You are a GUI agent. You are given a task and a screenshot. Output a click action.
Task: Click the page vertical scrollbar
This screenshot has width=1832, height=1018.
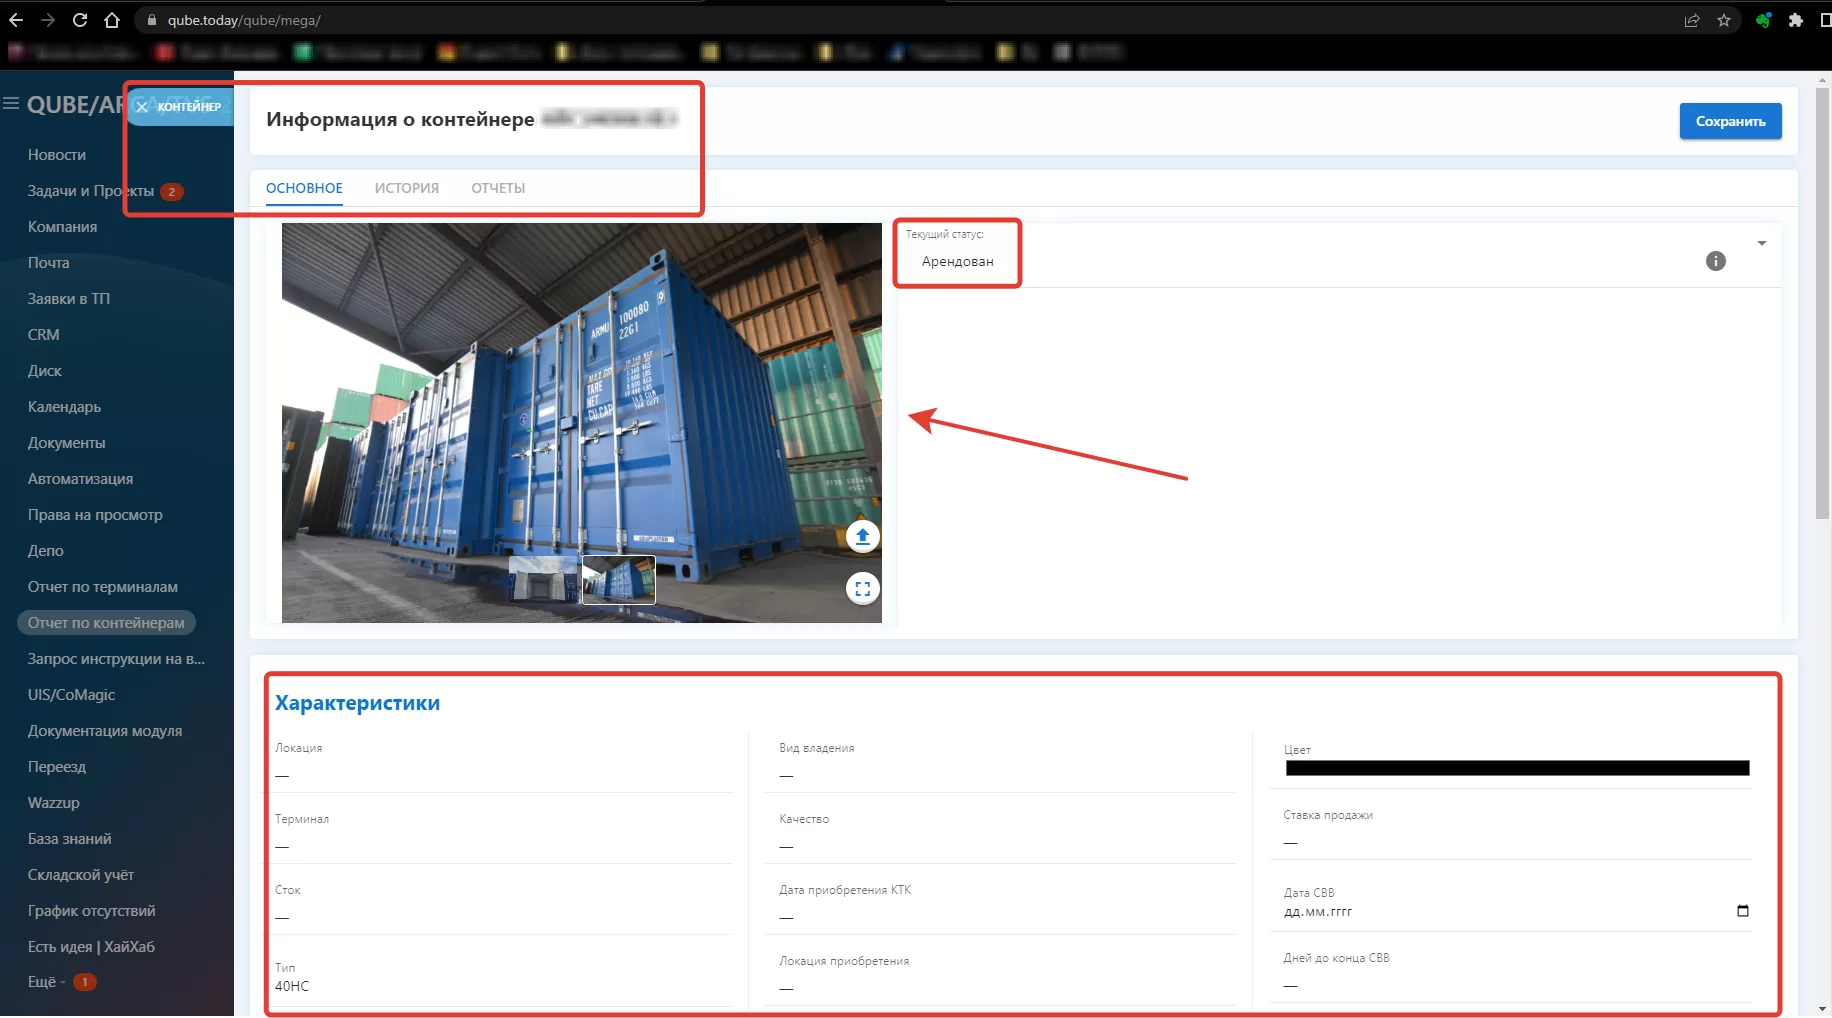pyautogui.click(x=1823, y=303)
